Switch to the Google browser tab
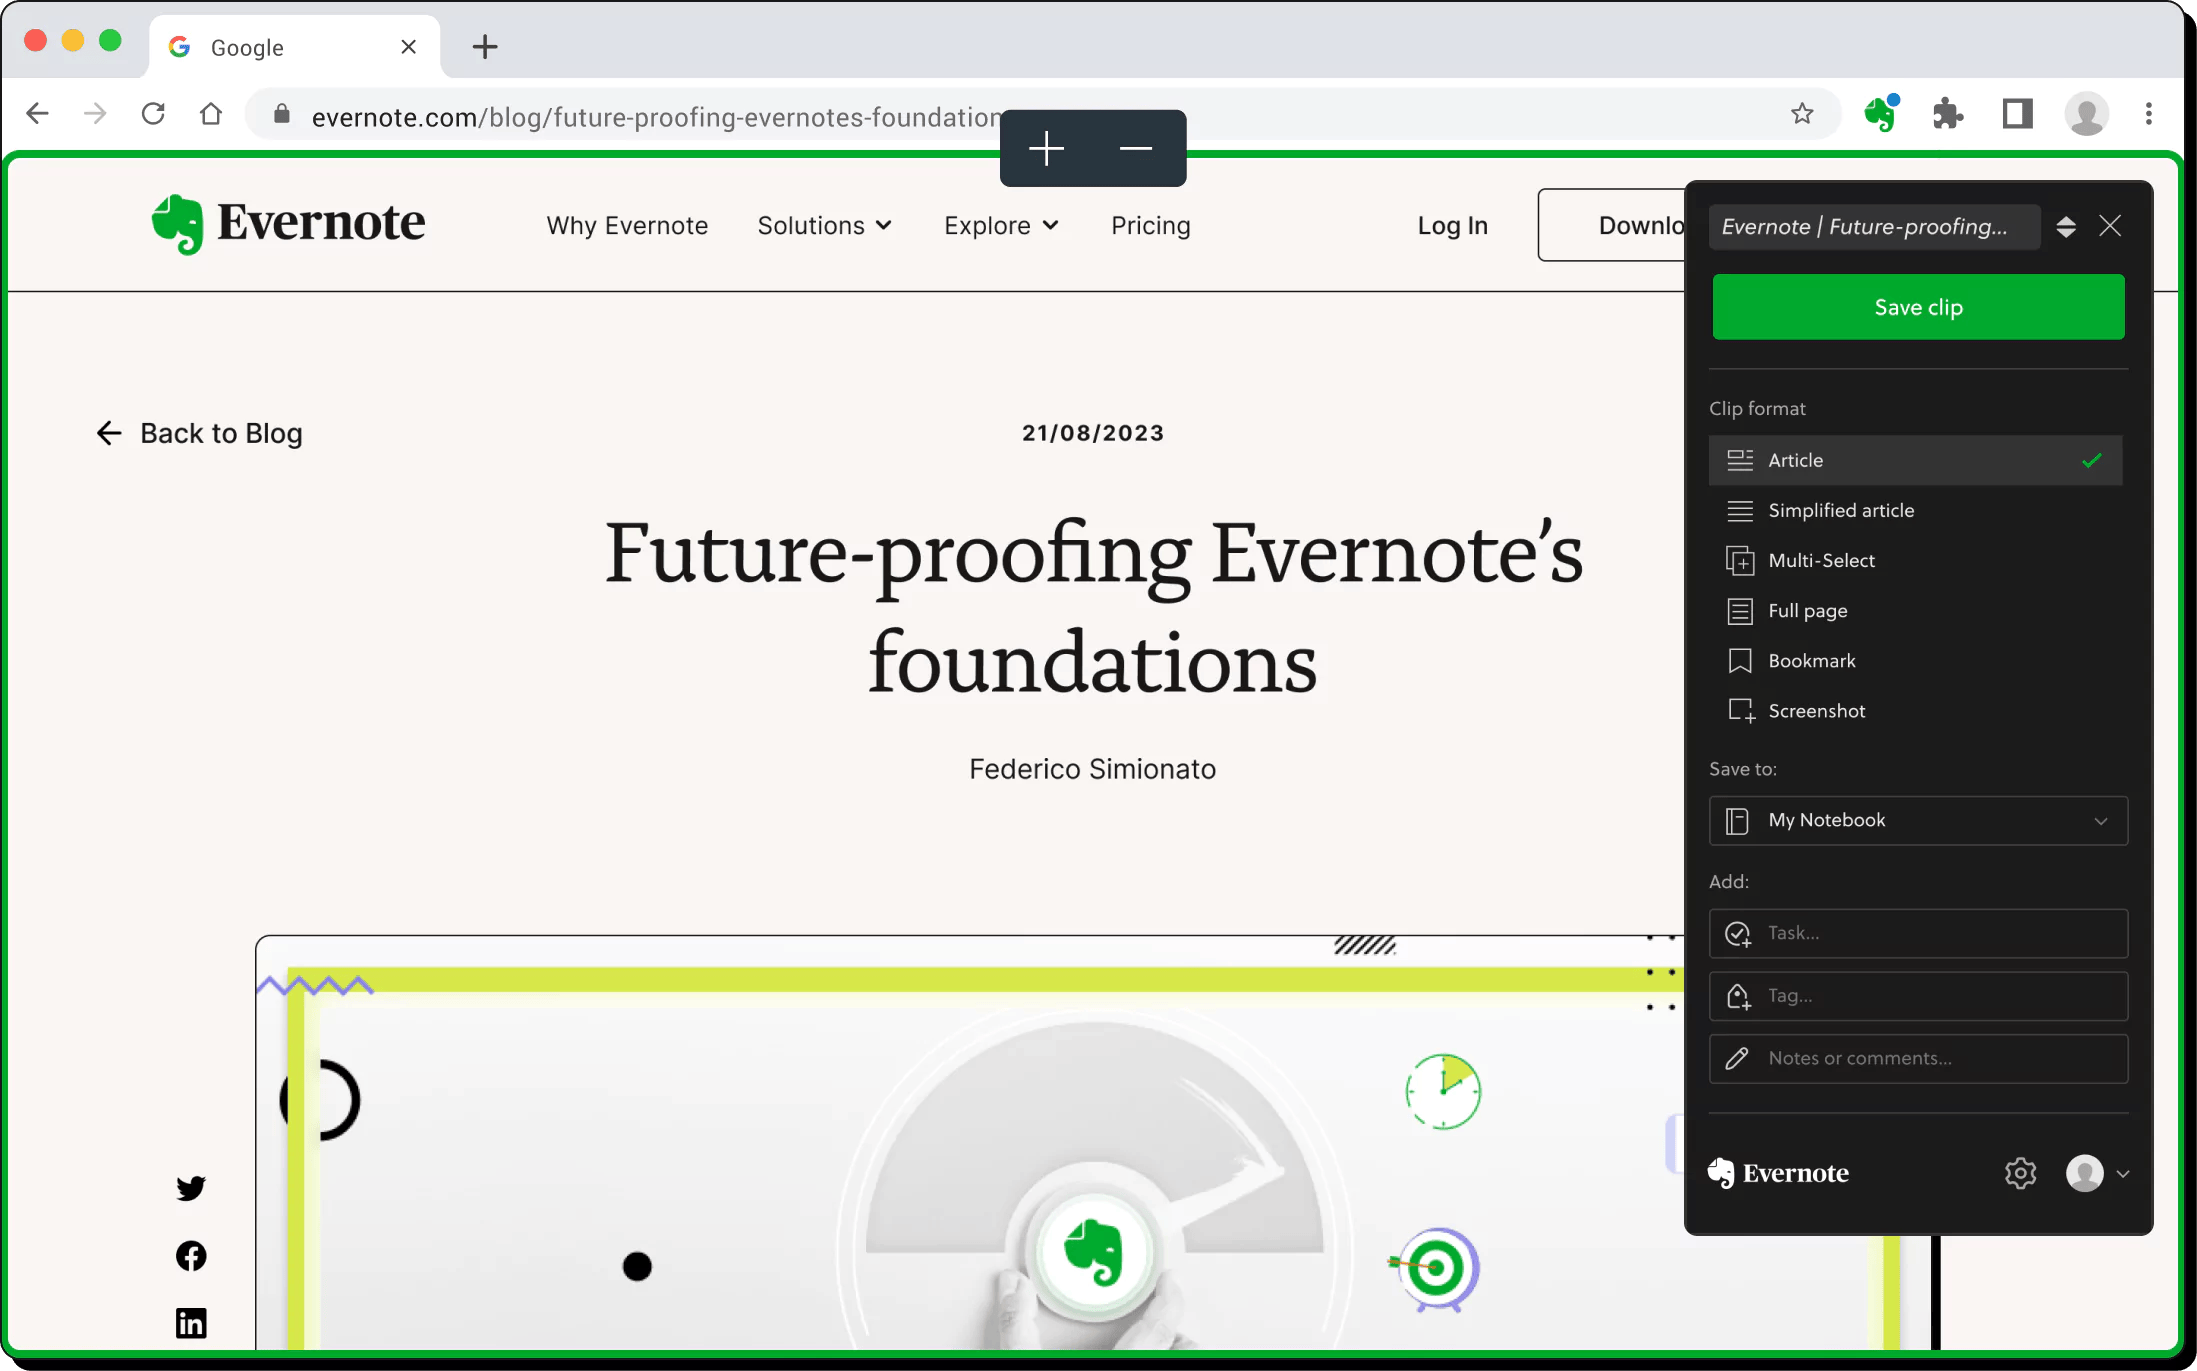The width and height of the screenshot is (2197, 1371). [x=247, y=46]
